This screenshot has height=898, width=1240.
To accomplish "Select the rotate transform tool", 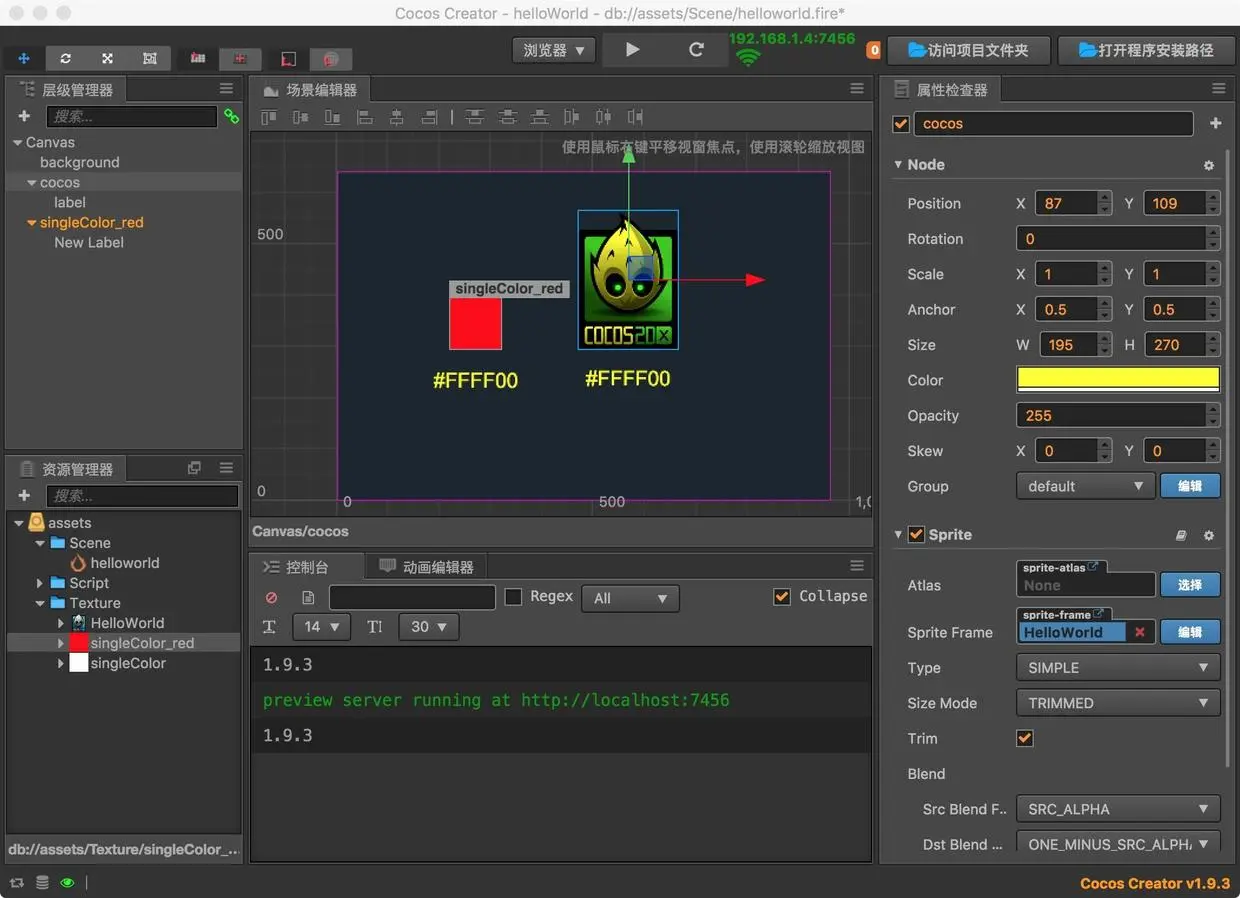I will (x=66, y=58).
